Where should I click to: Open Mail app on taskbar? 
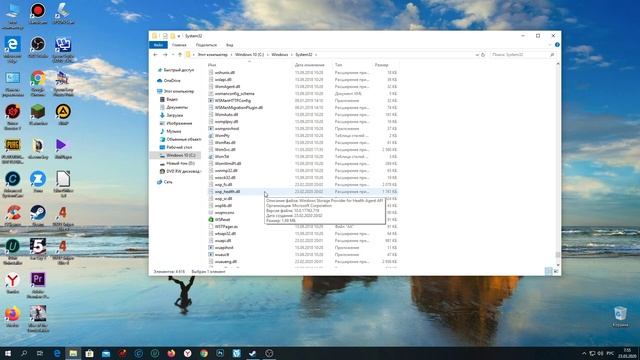pos(106,353)
